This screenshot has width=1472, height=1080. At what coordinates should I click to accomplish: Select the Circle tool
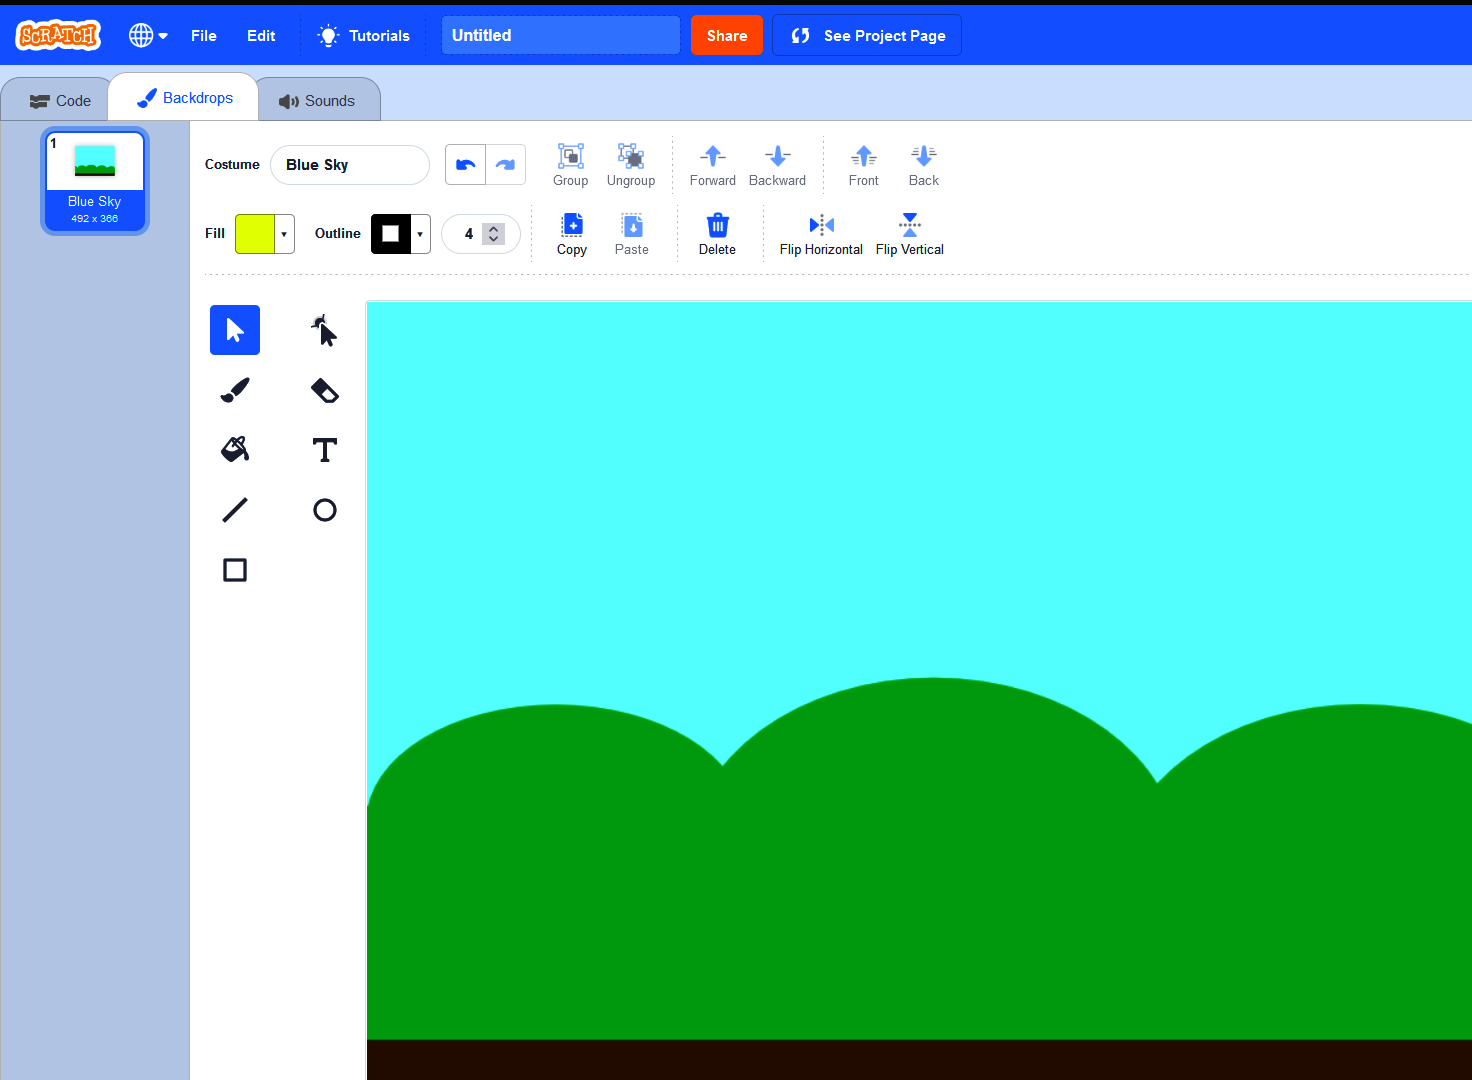tap(324, 510)
